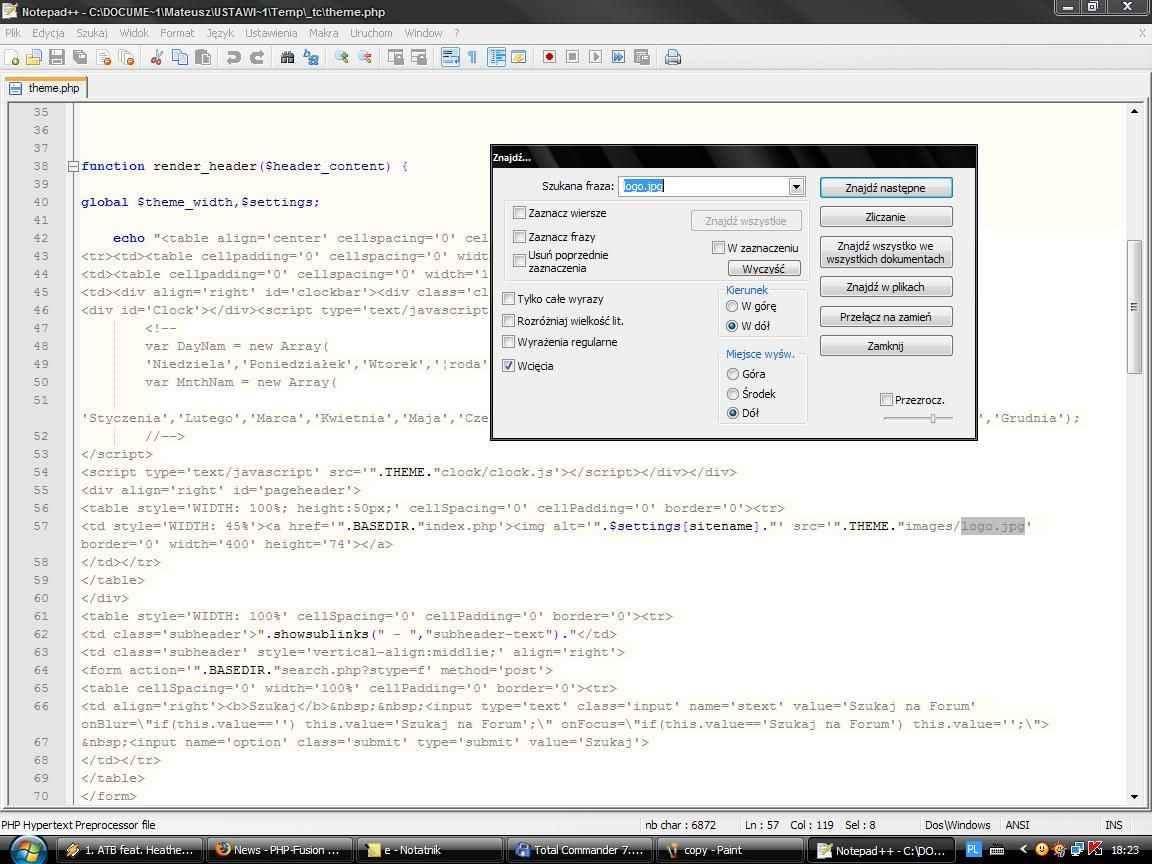
Task: Open the Widok menu
Action: click(134, 33)
